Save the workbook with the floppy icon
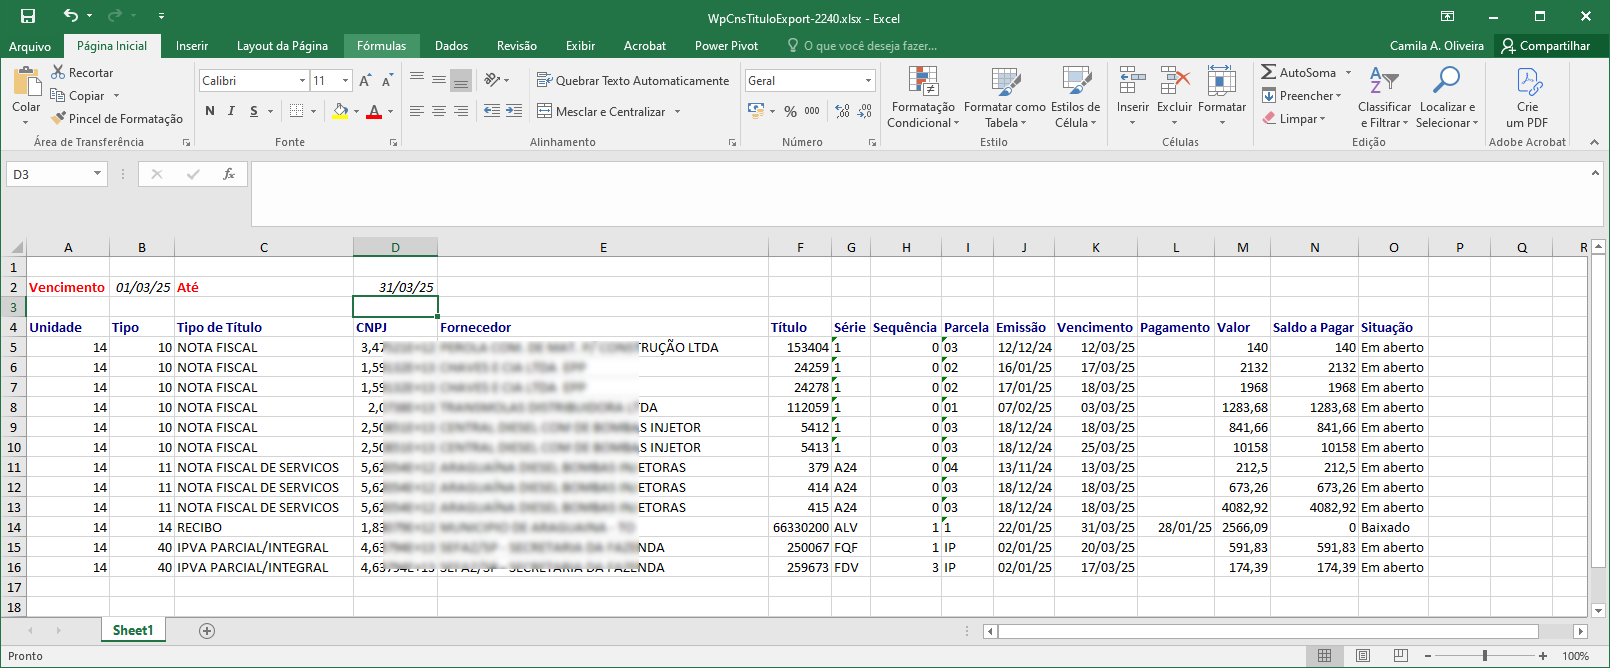The width and height of the screenshot is (1610, 668). click(x=28, y=16)
